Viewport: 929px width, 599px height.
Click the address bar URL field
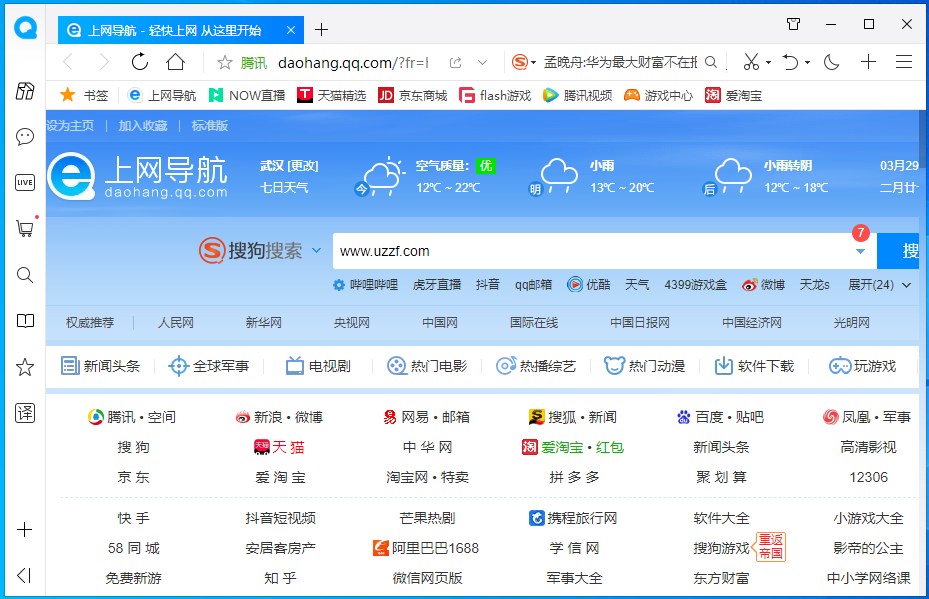point(353,62)
